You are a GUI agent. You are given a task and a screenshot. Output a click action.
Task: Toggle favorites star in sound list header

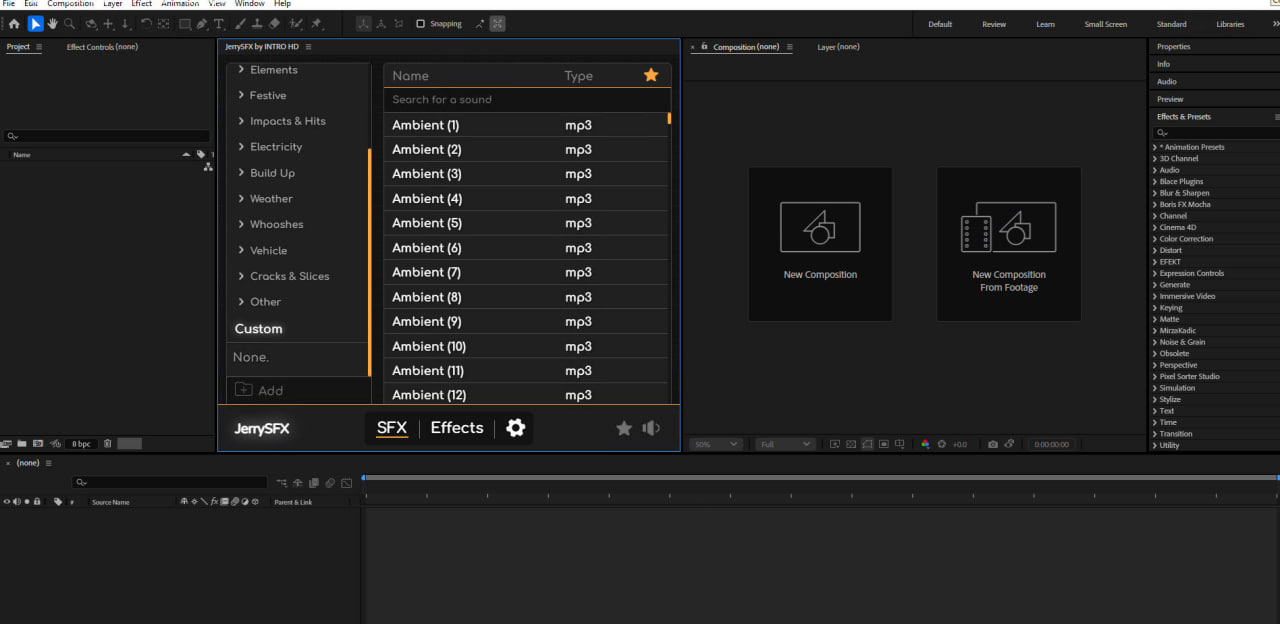click(x=651, y=75)
